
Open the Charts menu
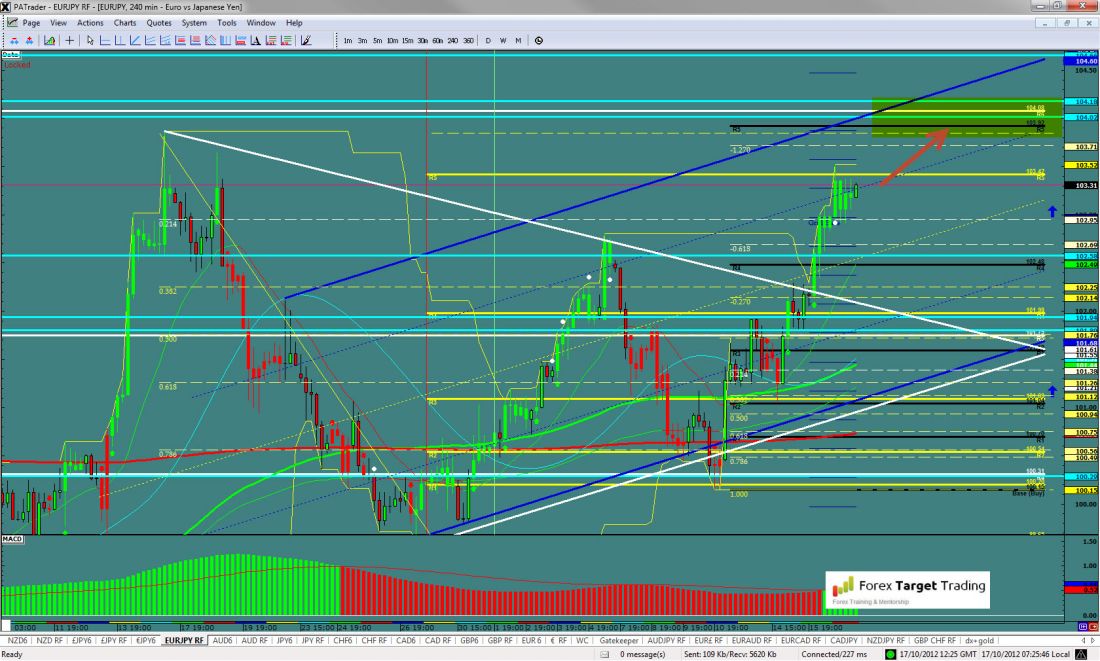[x=125, y=22]
